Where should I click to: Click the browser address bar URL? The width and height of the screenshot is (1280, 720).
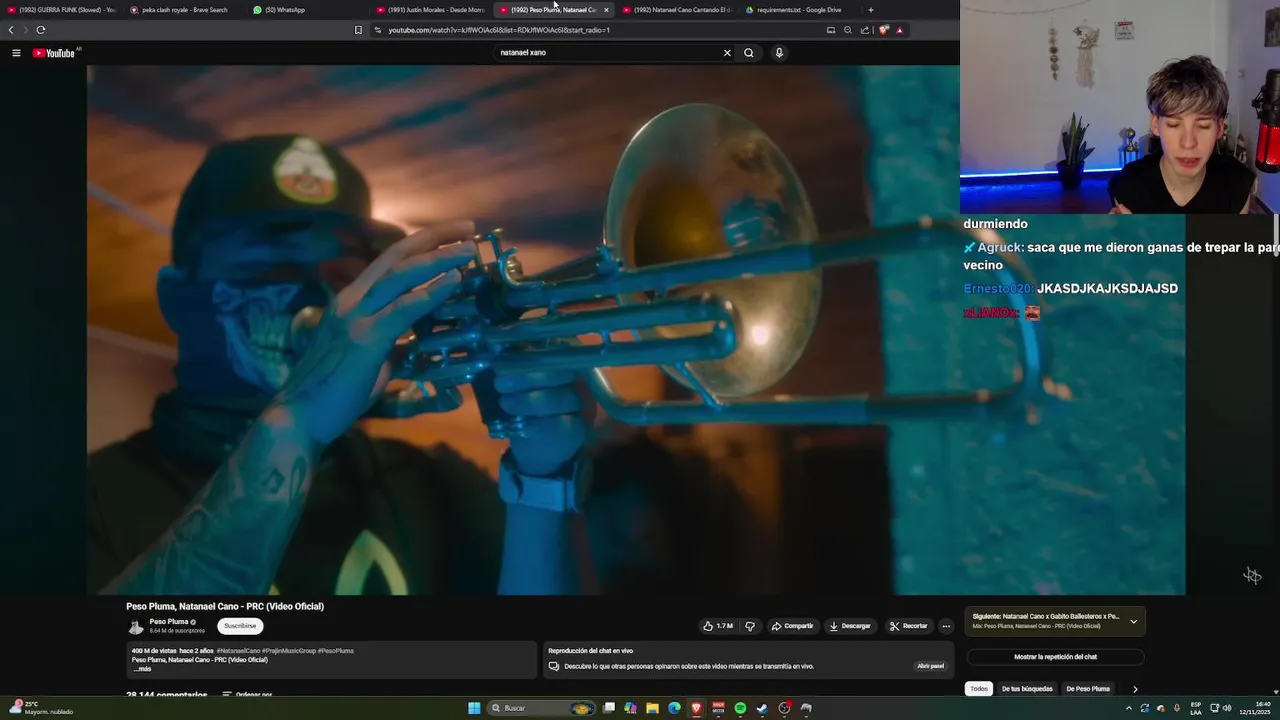[x=500, y=30]
